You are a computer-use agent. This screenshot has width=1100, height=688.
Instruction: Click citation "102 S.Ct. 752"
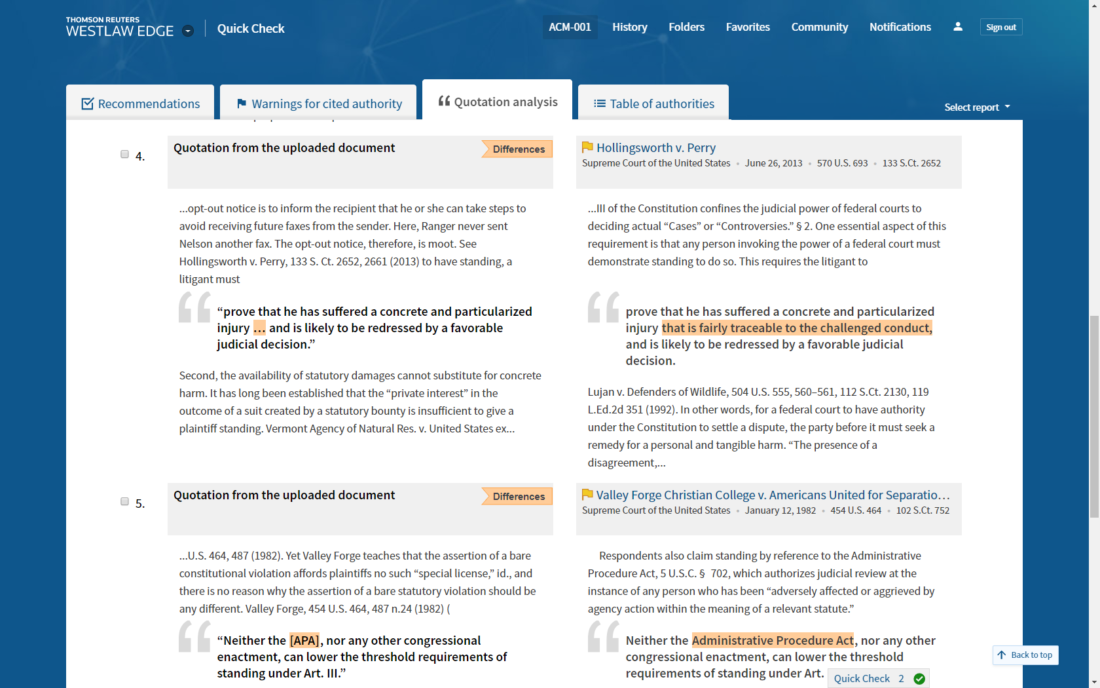pos(923,510)
